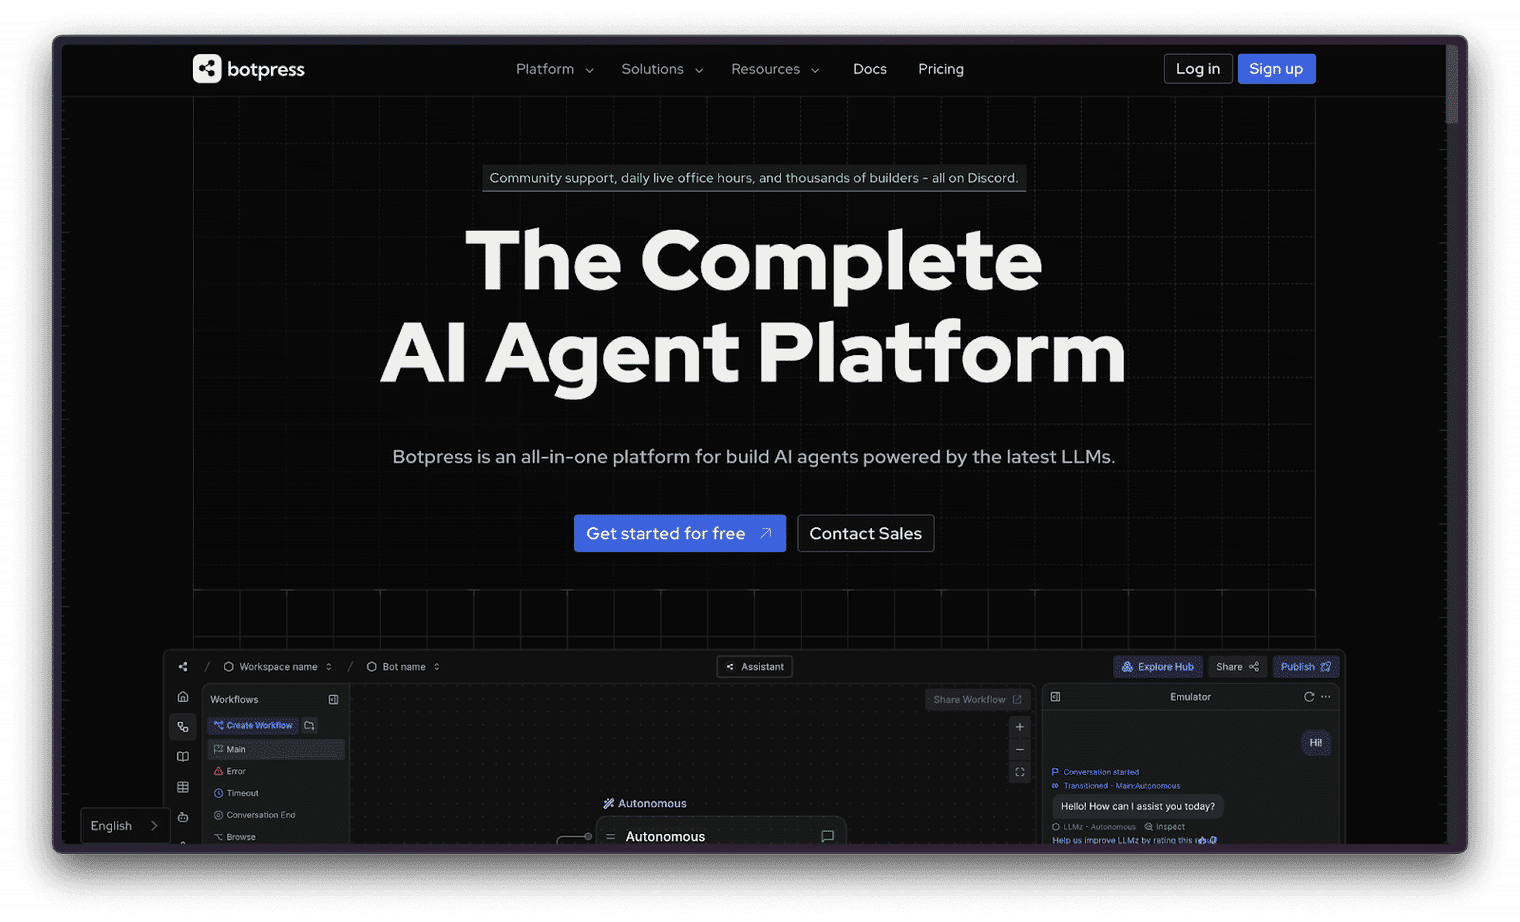Viewport: 1520px width, 922px height.
Task: Click the drag handle icon on Autonomous node
Action: tap(610, 837)
